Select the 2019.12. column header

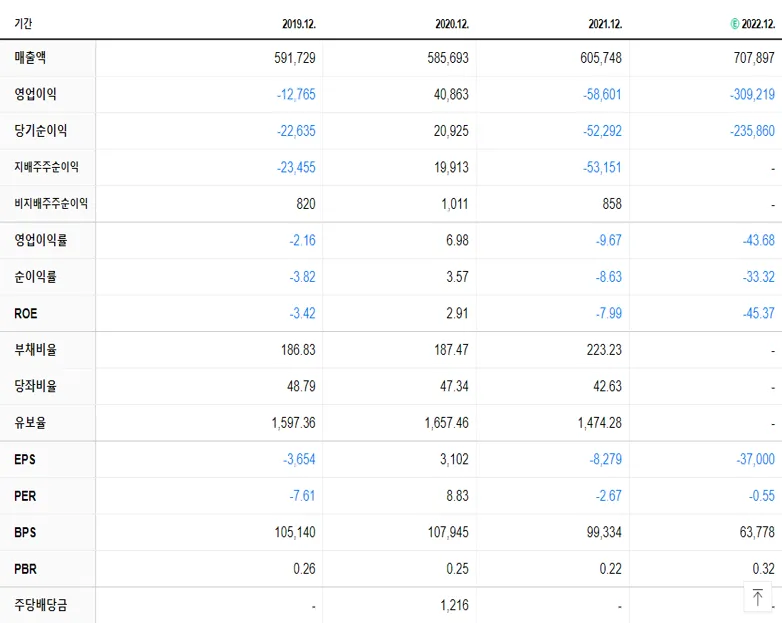click(299, 23)
